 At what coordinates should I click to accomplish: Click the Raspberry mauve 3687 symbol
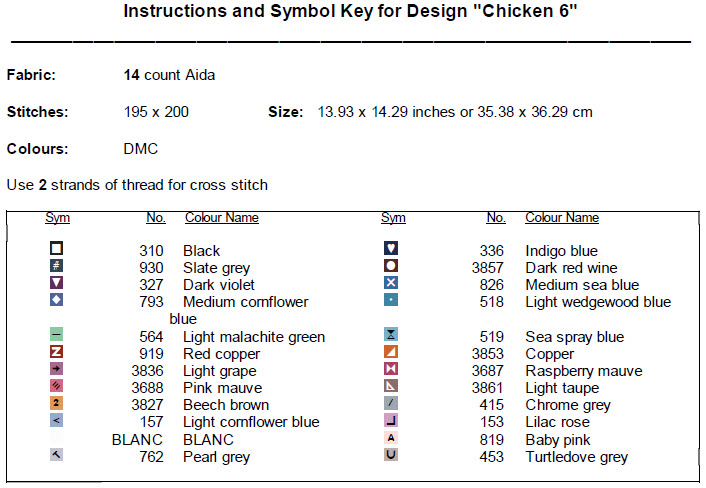392,369
